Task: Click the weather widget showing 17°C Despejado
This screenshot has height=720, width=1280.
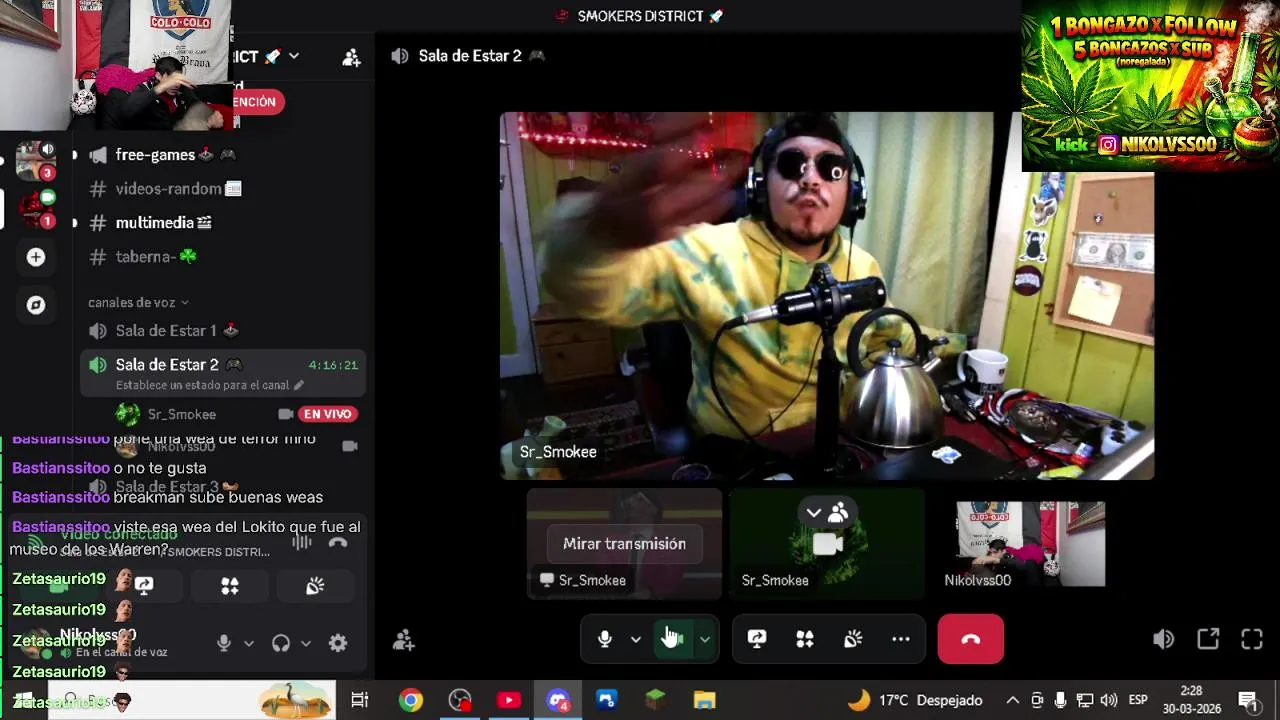Action: [915, 700]
